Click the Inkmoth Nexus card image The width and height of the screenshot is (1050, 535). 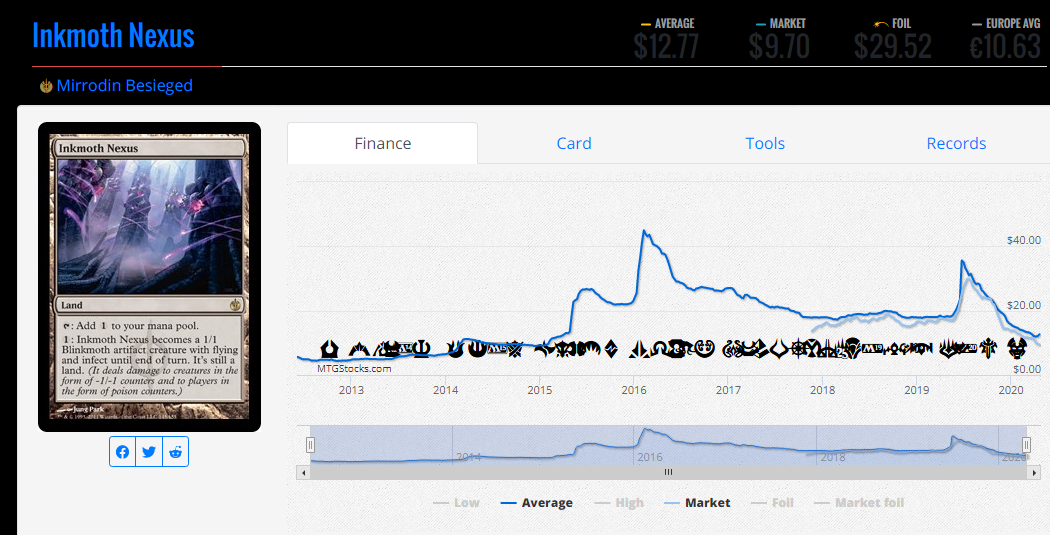[149, 277]
